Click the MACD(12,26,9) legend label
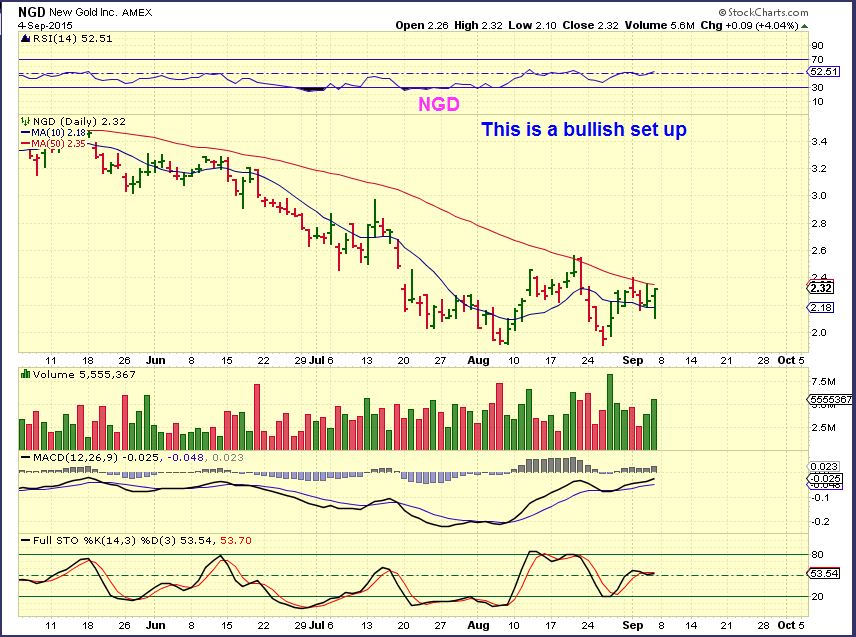 pos(75,457)
